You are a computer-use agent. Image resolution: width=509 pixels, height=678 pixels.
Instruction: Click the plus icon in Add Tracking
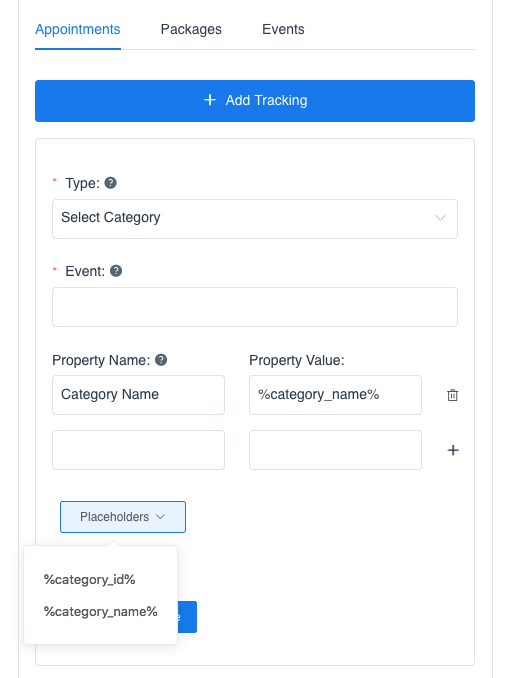(x=210, y=100)
